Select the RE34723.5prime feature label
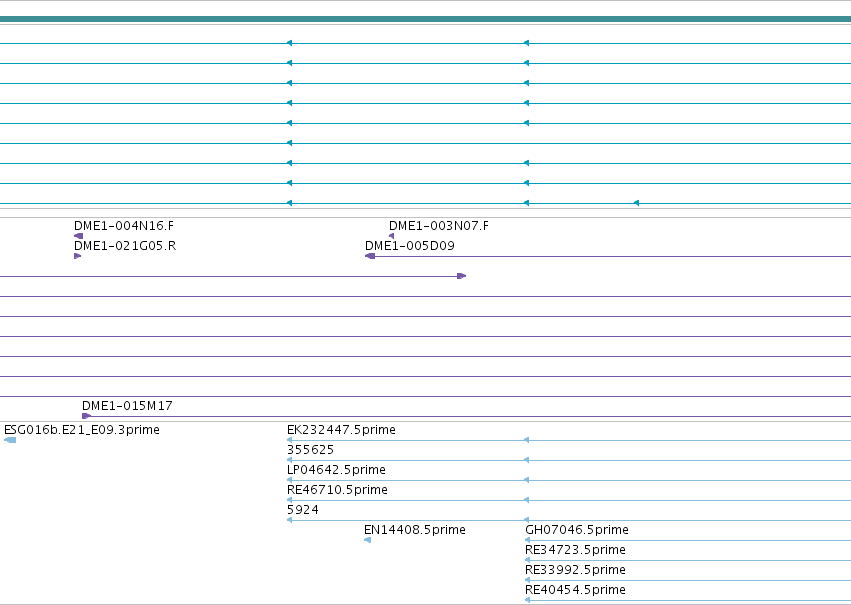 [x=575, y=550]
